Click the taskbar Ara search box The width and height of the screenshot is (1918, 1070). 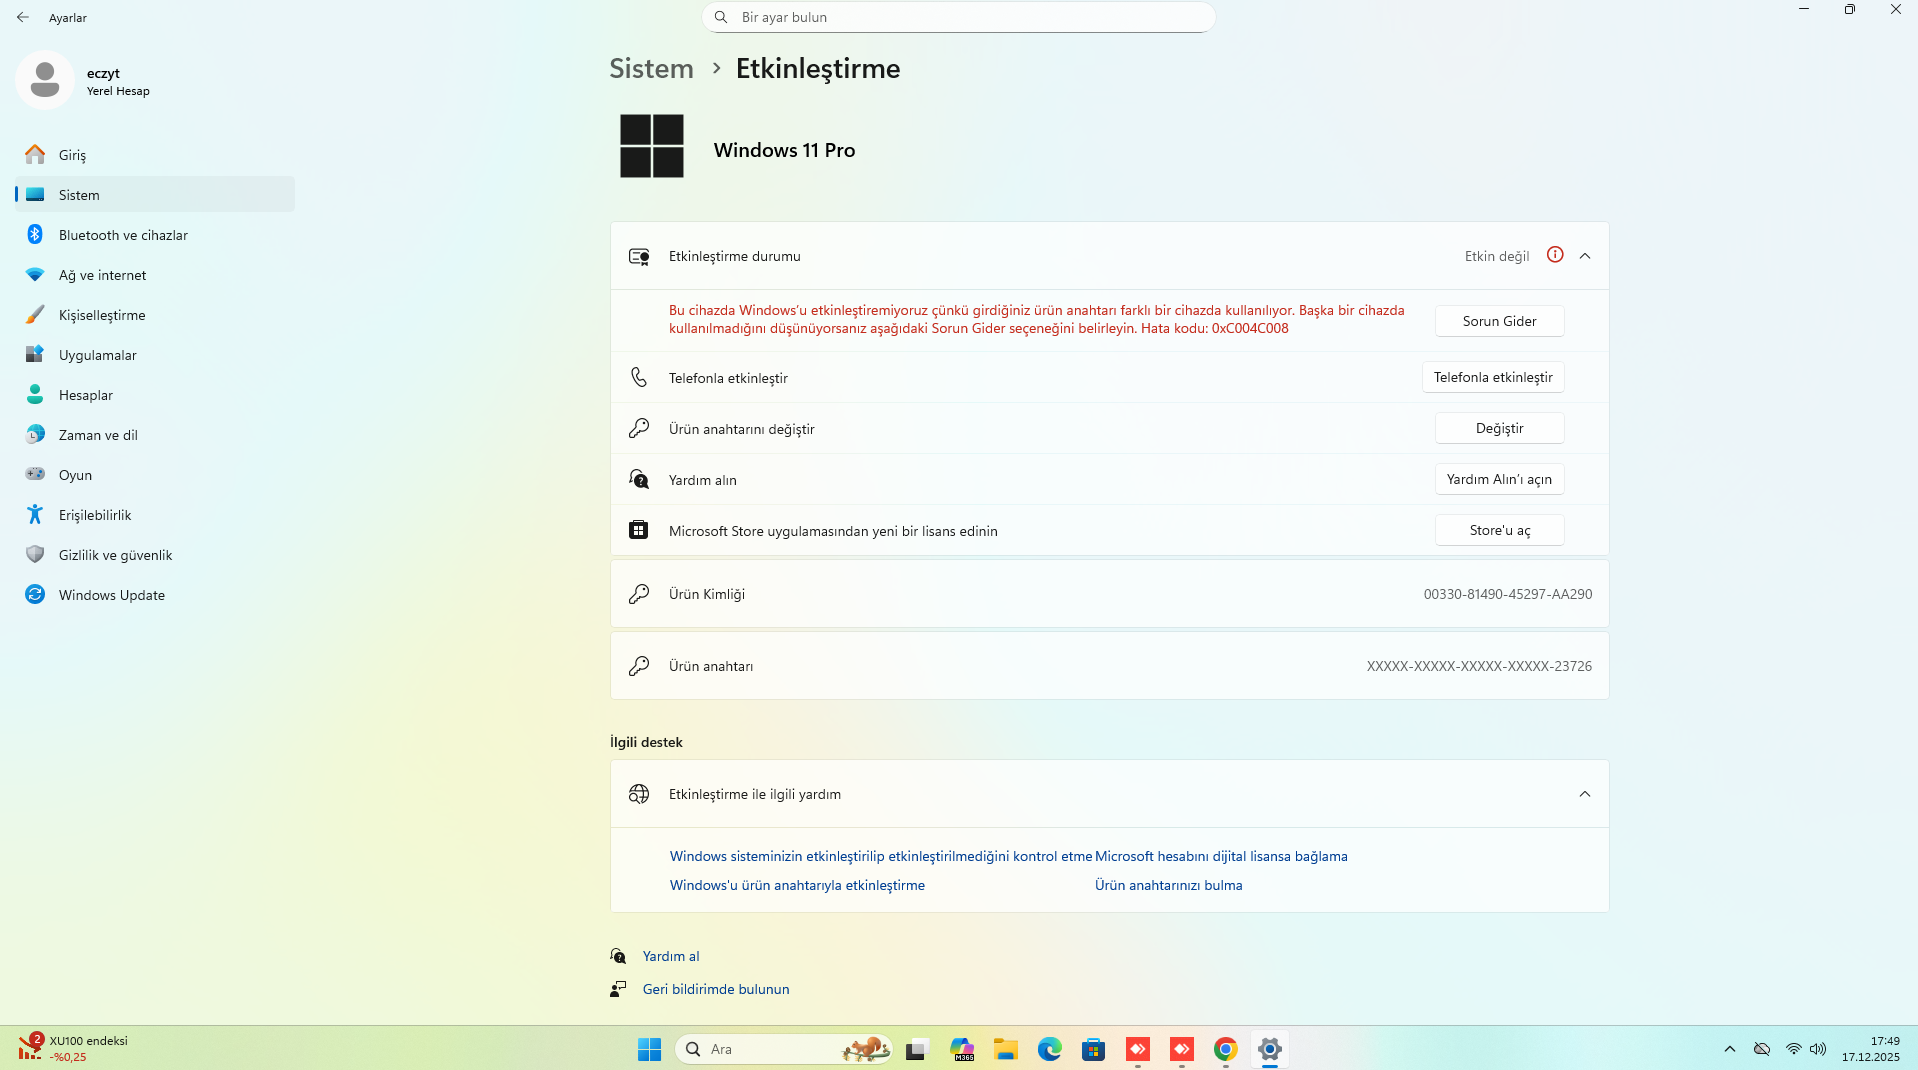click(784, 1049)
